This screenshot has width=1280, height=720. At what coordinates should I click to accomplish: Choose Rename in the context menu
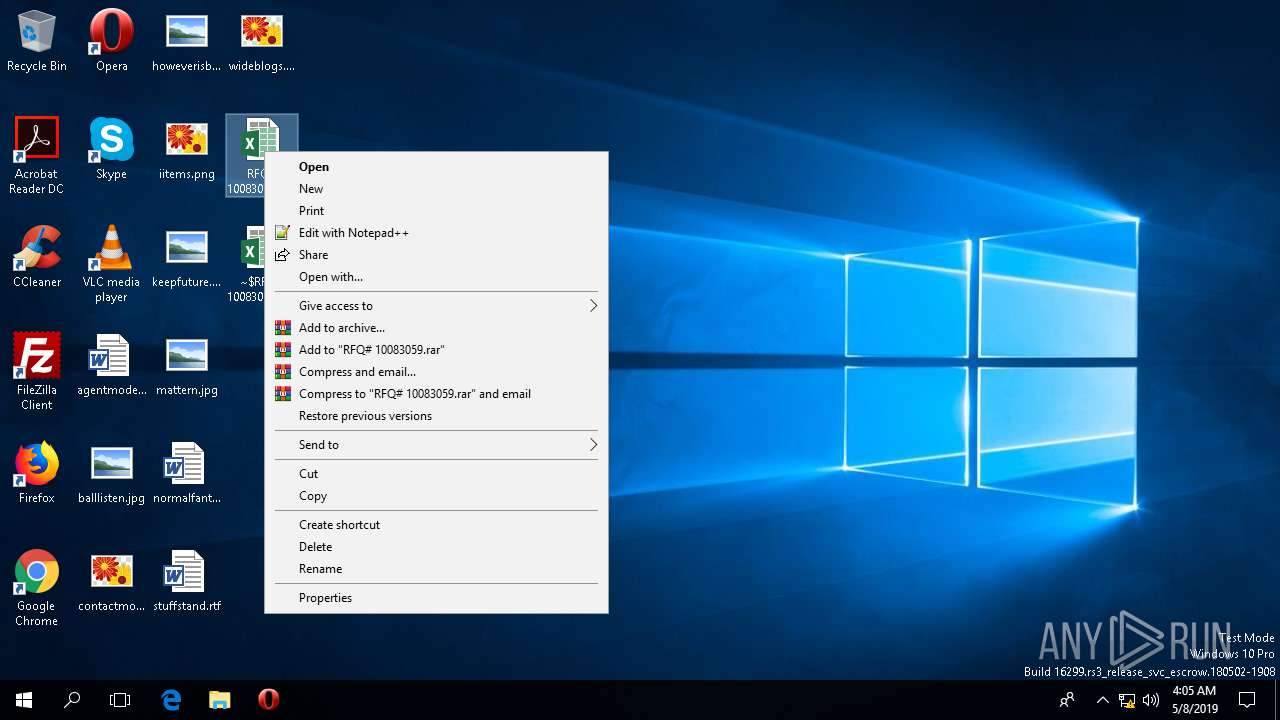(436, 569)
